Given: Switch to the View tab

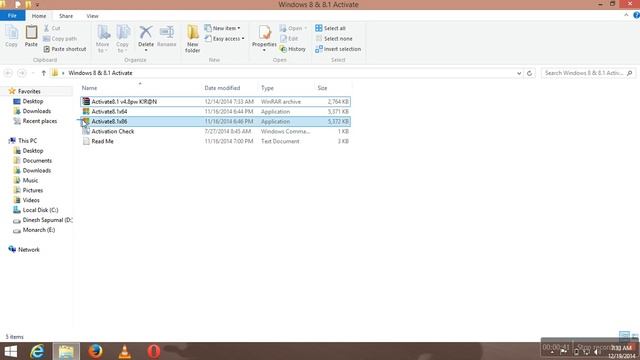Looking at the screenshot, I should tap(92, 16).
